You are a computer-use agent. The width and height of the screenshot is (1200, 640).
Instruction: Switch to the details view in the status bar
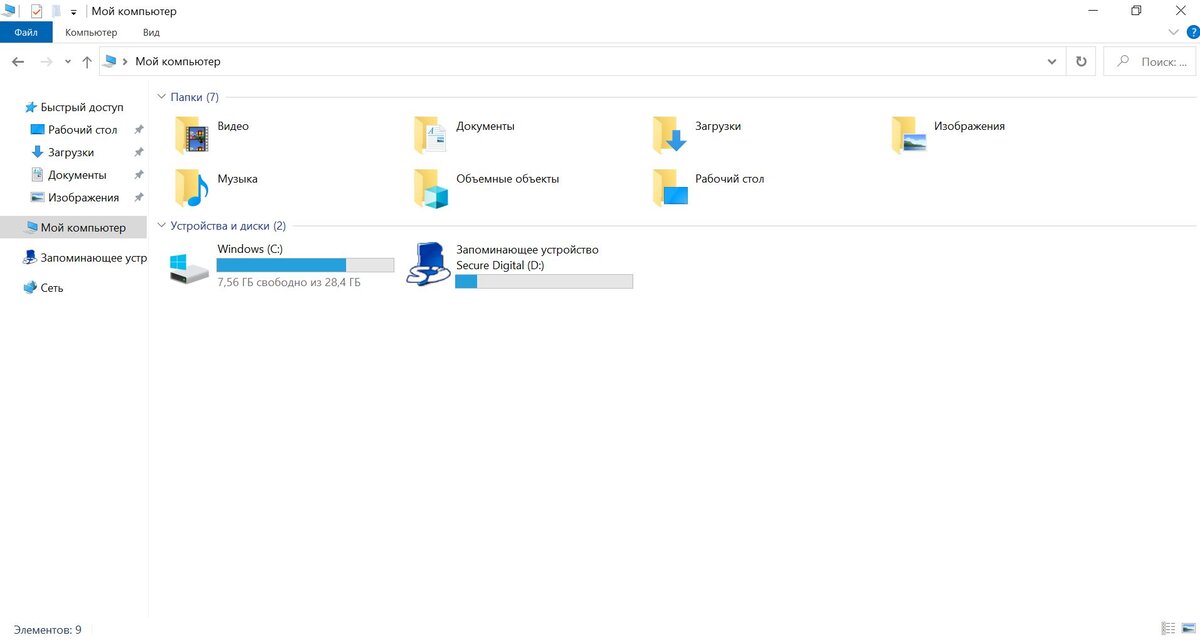point(1169,629)
